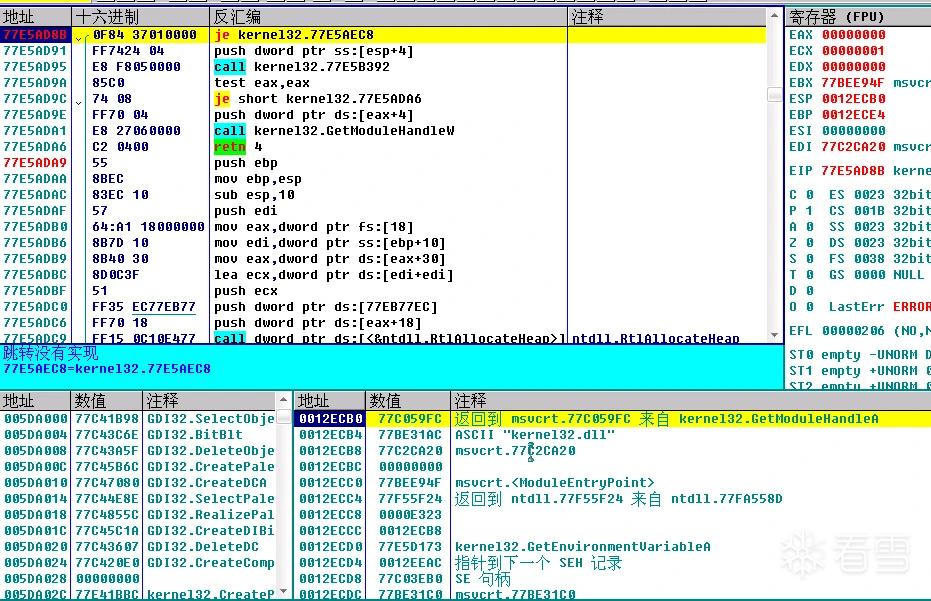Select the dump row GDI32.CreateDCA

coord(138,483)
